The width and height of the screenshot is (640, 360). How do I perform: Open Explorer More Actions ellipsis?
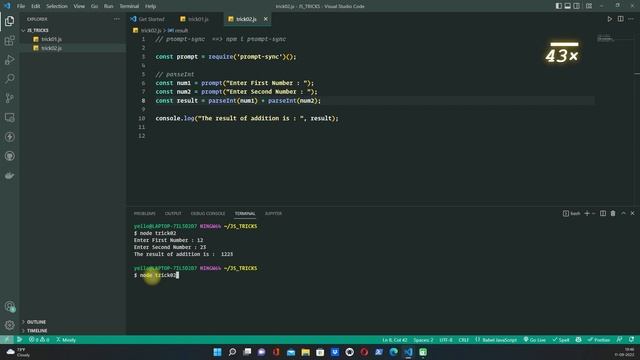(x=117, y=19)
